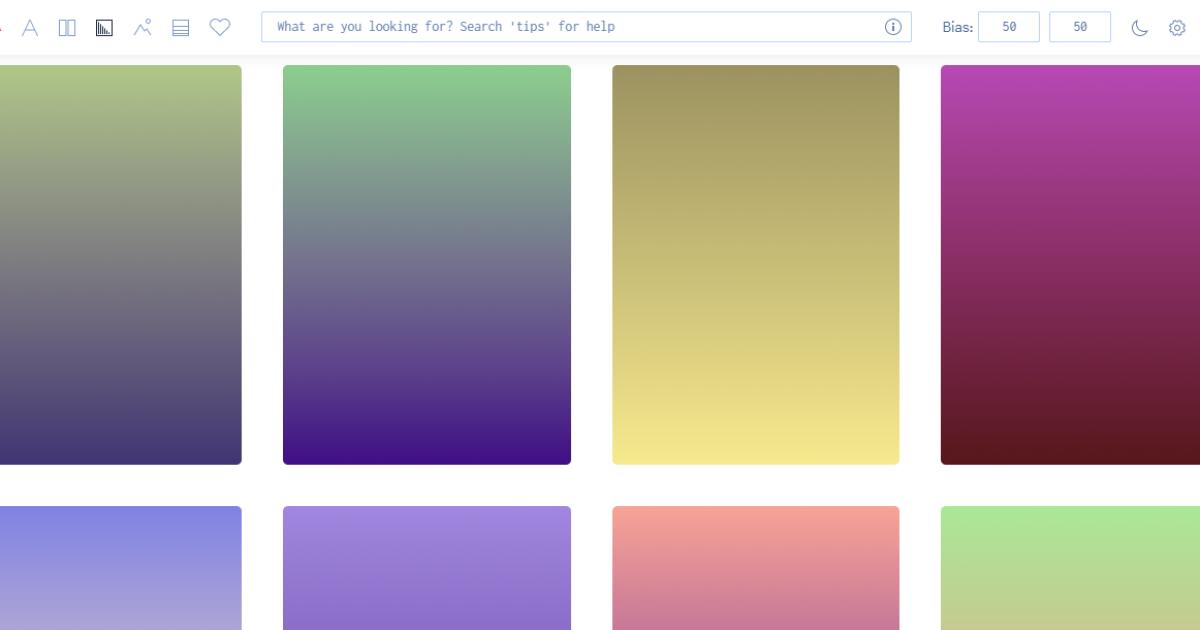Open the image/landscape view icon
The width and height of the screenshot is (1200, 630).
(x=142, y=28)
